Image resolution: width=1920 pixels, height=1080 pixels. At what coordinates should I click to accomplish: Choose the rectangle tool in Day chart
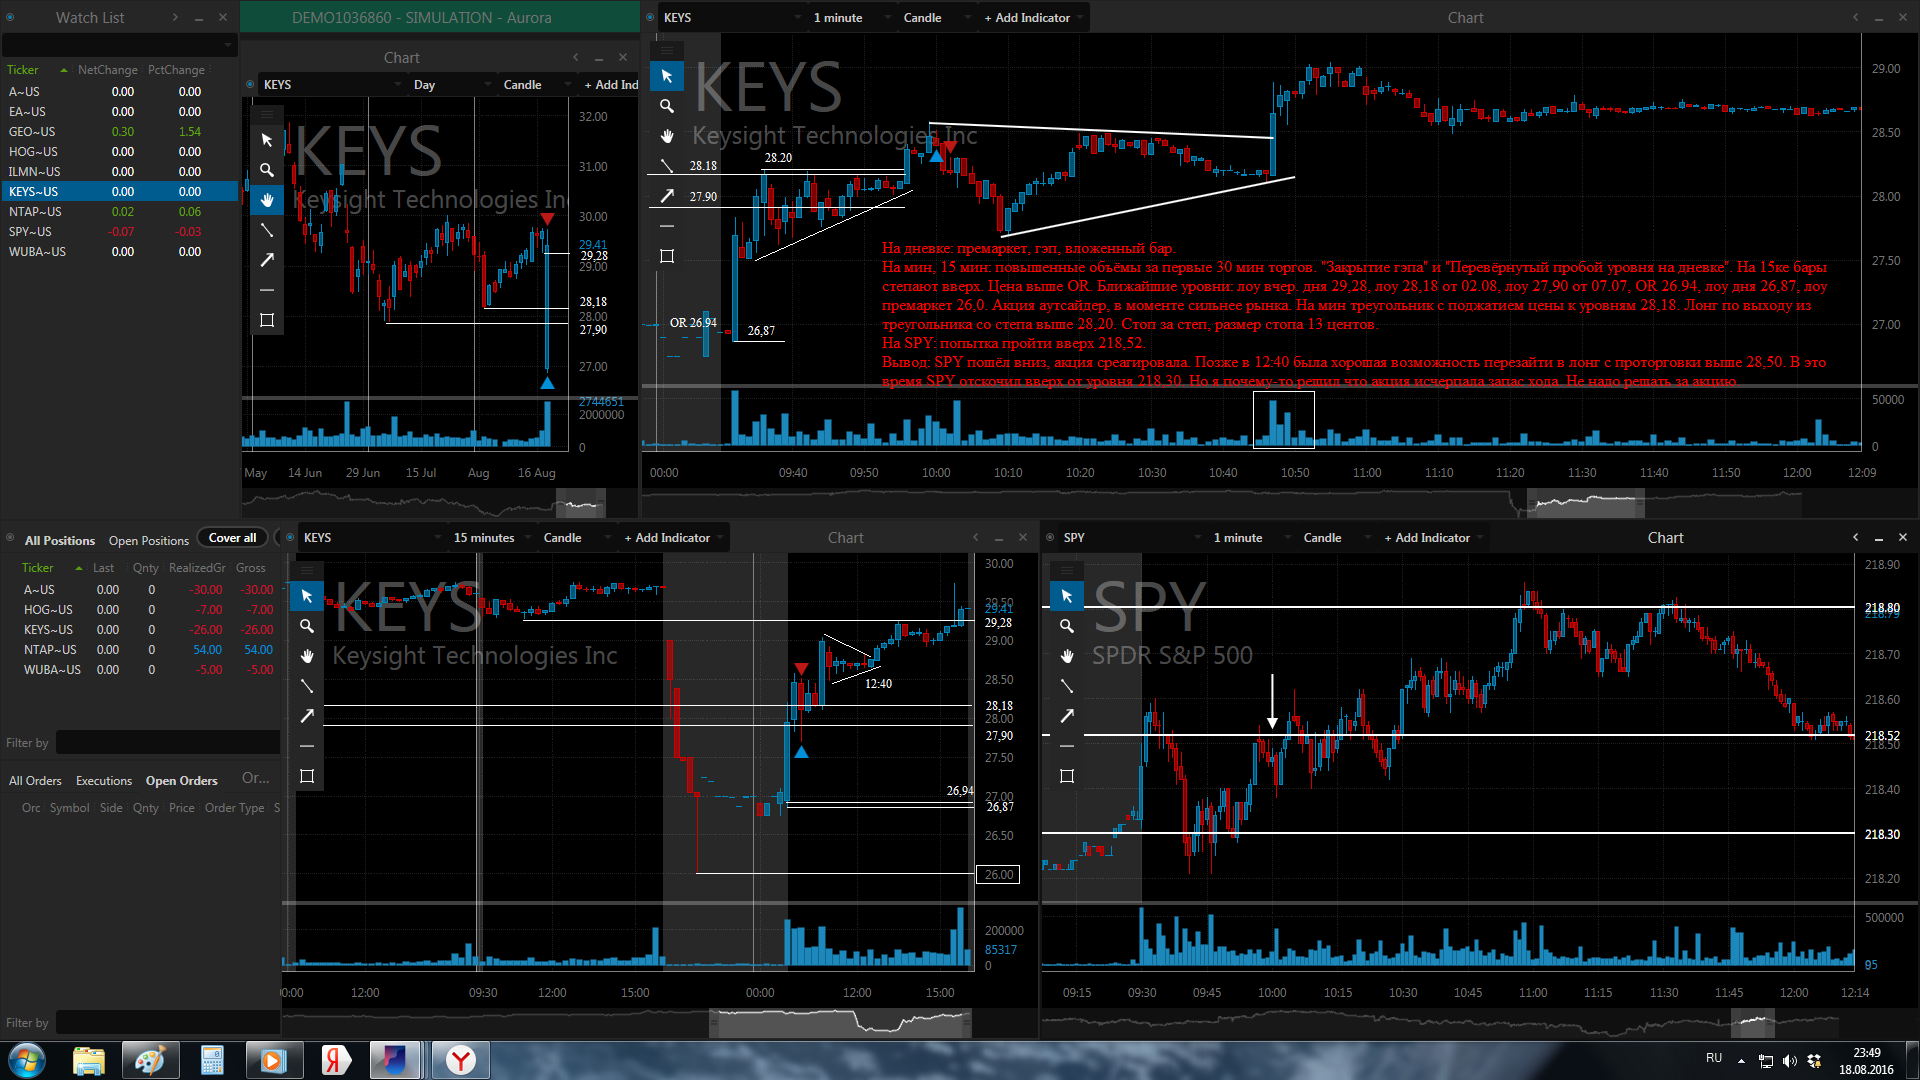click(267, 320)
